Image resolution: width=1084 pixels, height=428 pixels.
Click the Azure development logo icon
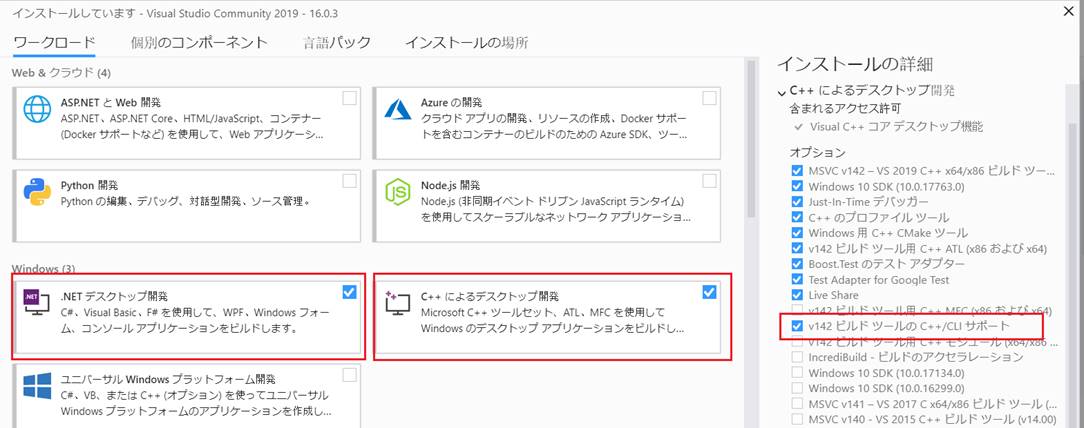399,108
